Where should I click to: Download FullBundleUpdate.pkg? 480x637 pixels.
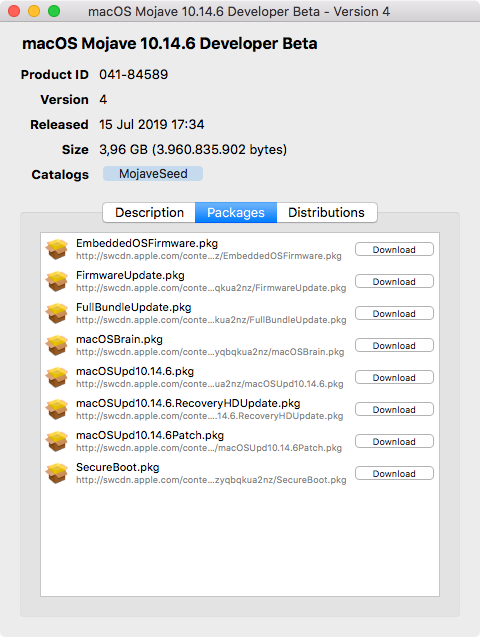(x=394, y=314)
